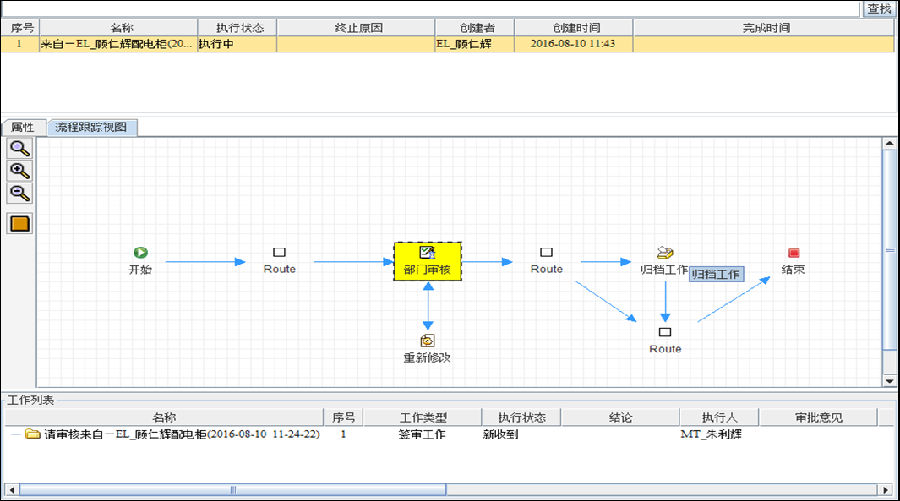Click the diagram vertical scrollbar down arrow
The width and height of the screenshot is (900, 501).
click(x=890, y=381)
